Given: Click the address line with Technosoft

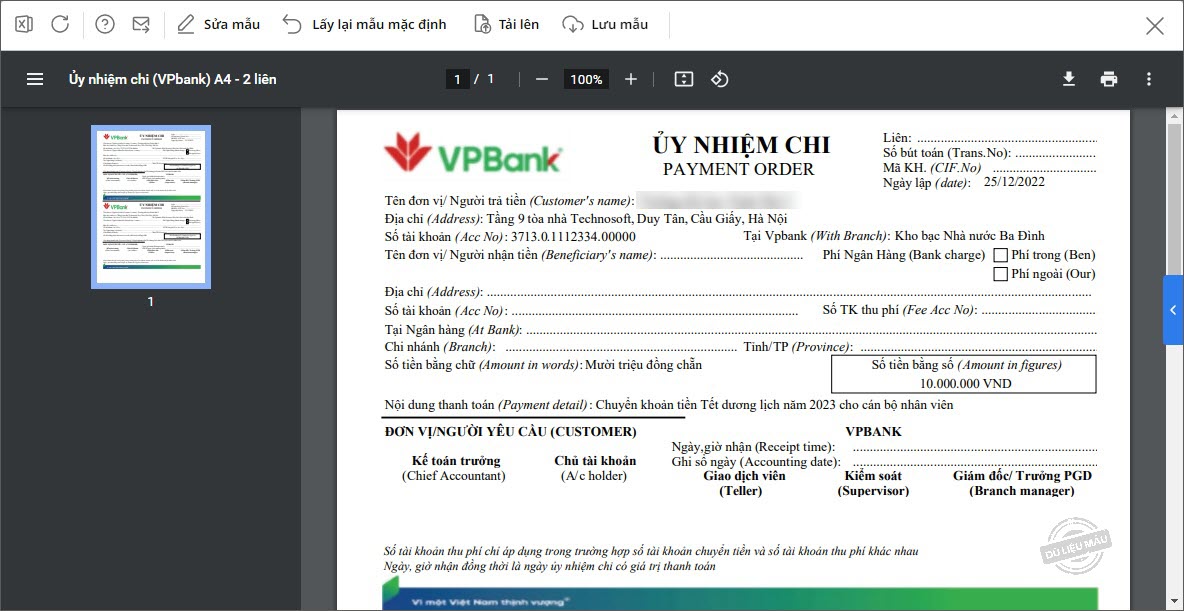Looking at the screenshot, I should pyautogui.click(x=586, y=219).
